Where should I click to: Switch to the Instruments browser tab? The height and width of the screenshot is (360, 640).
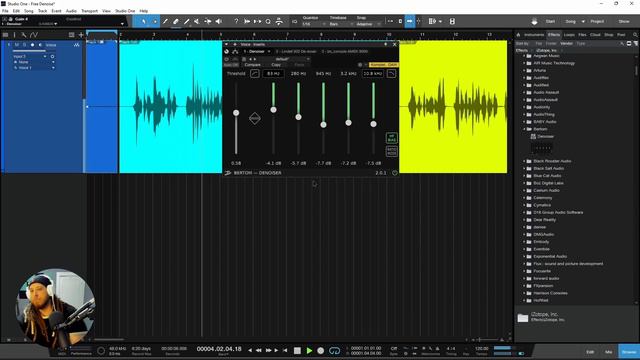click(534, 35)
